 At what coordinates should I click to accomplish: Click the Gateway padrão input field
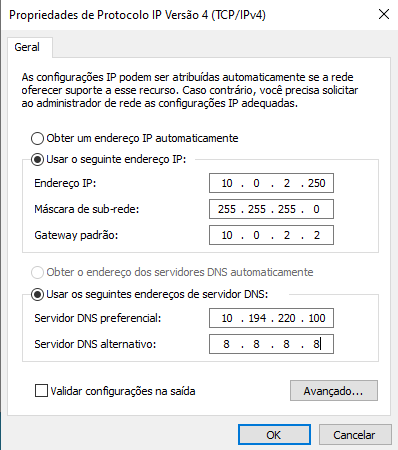tap(271, 235)
